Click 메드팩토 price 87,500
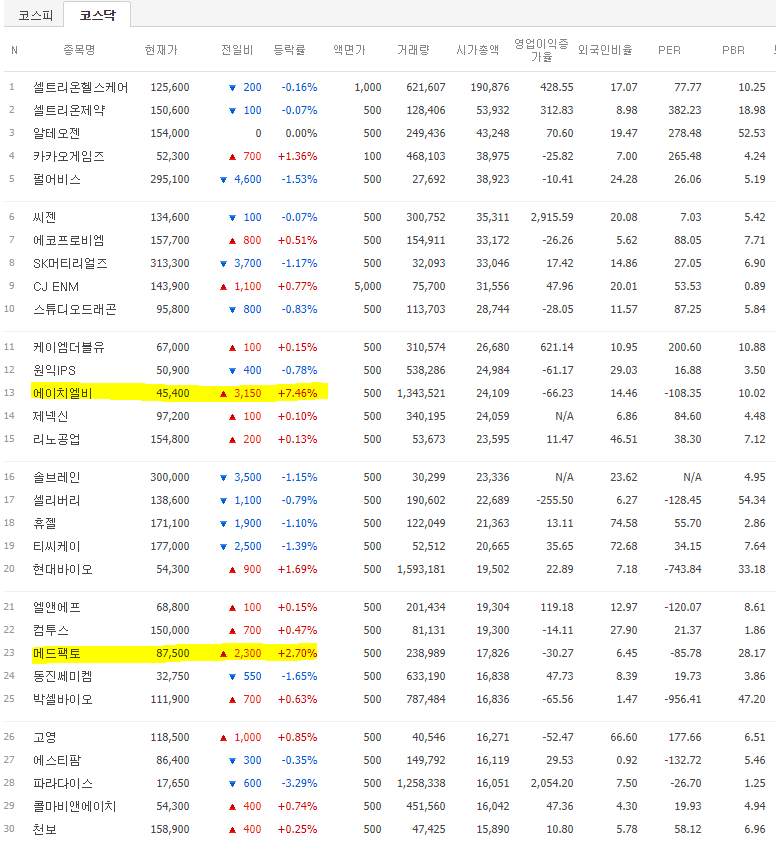Viewport: 776px width, 843px height. 173,654
